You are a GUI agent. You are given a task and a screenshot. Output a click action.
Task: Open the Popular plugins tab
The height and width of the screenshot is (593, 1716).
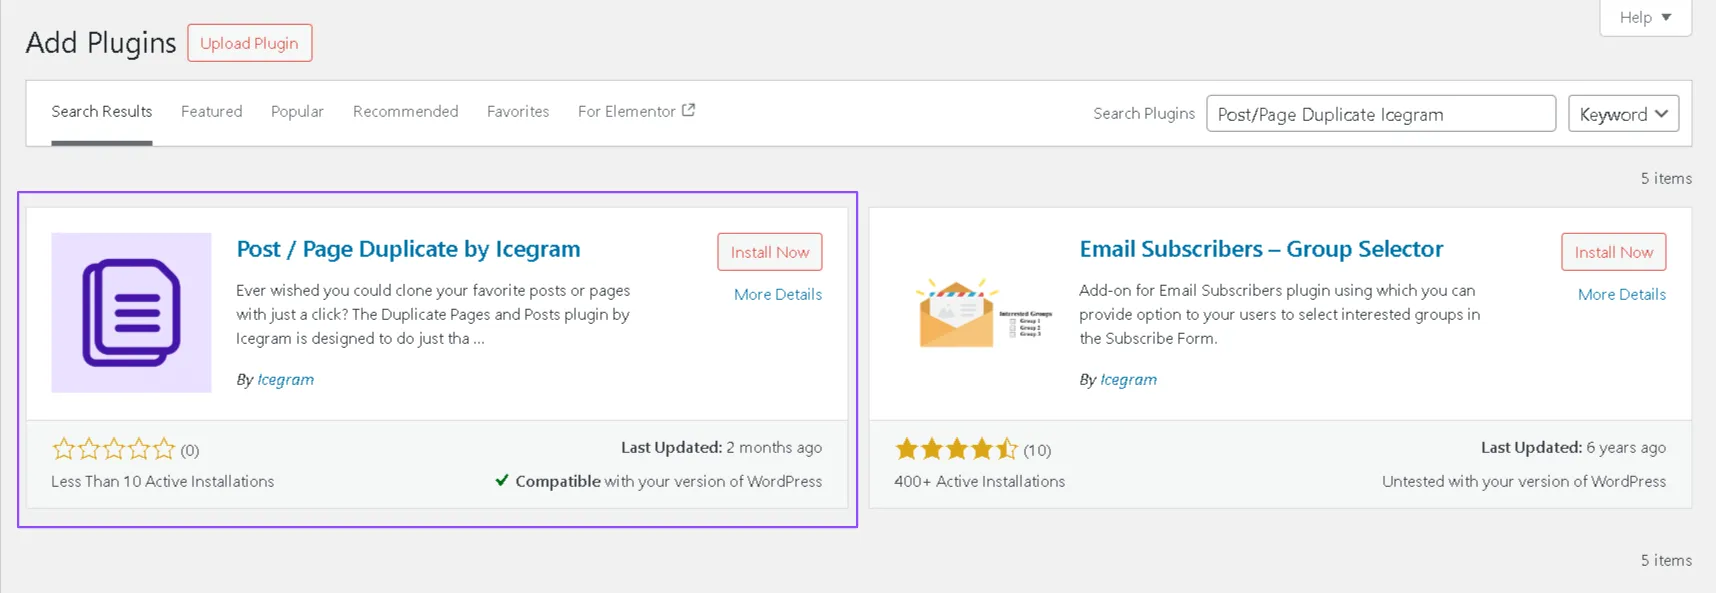(297, 111)
